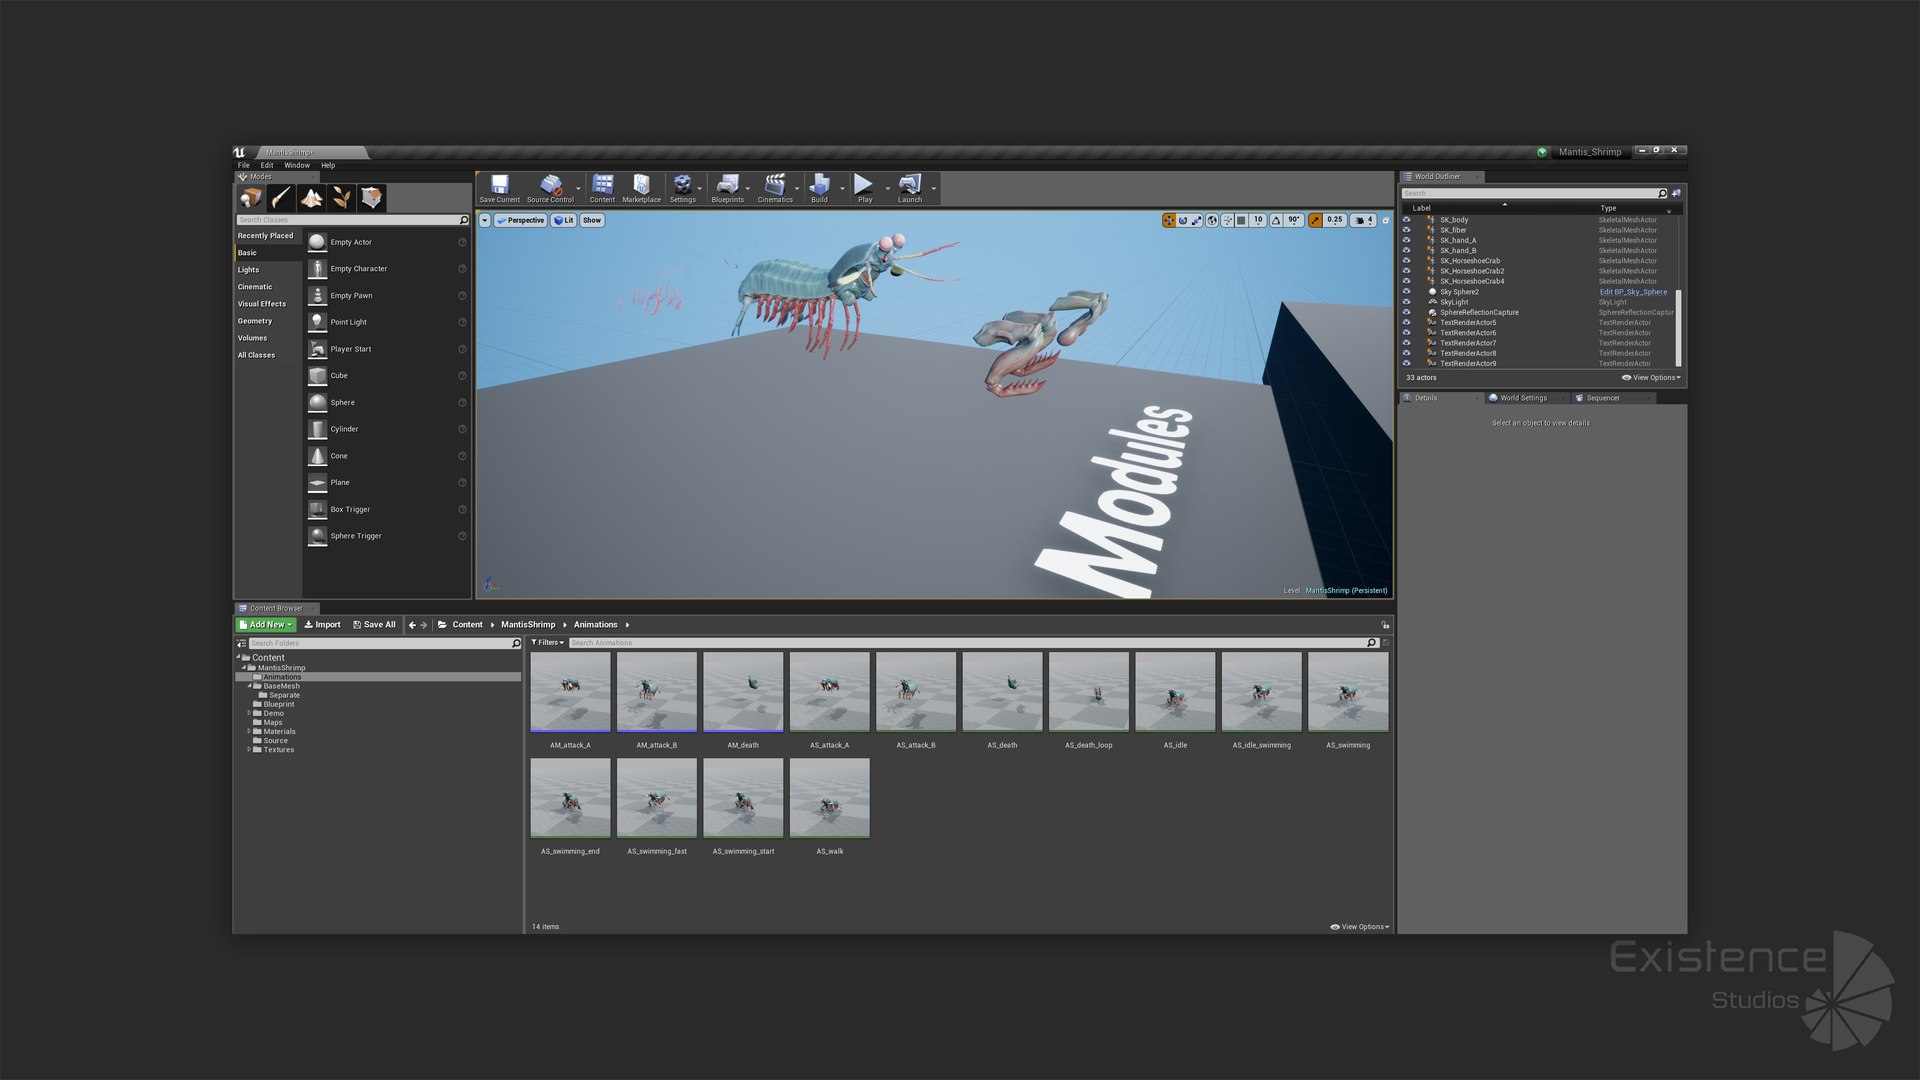
Task: Select the Landscape mode icon
Action: click(x=311, y=198)
